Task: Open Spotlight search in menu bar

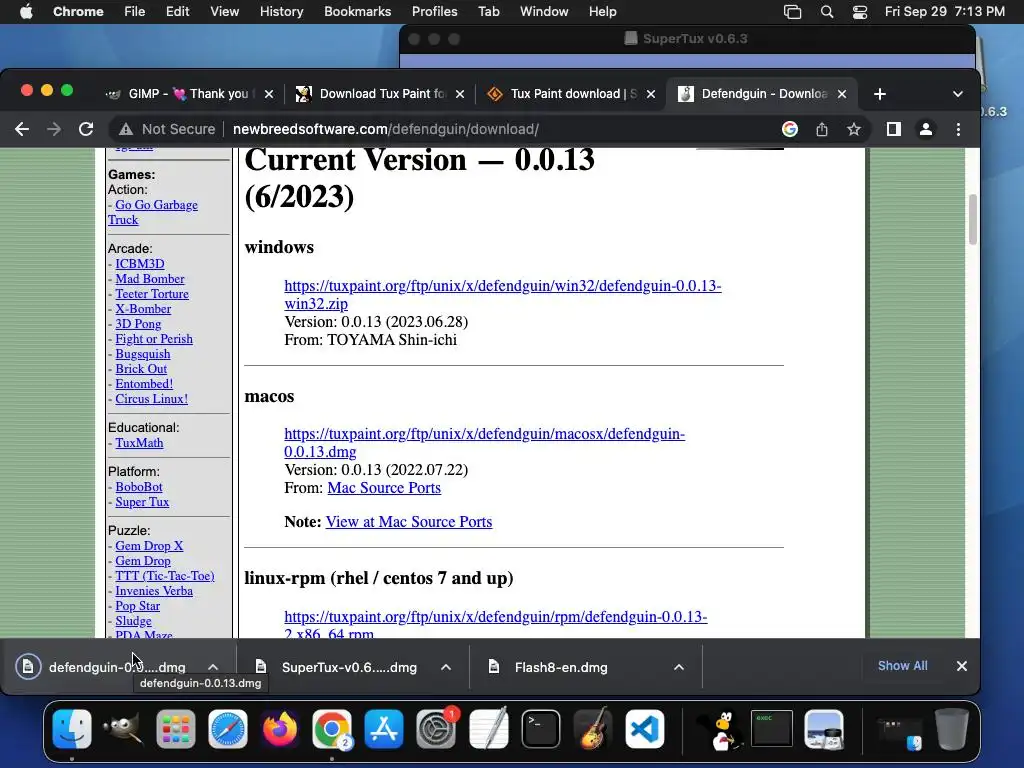Action: pyautogui.click(x=827, y=12)
